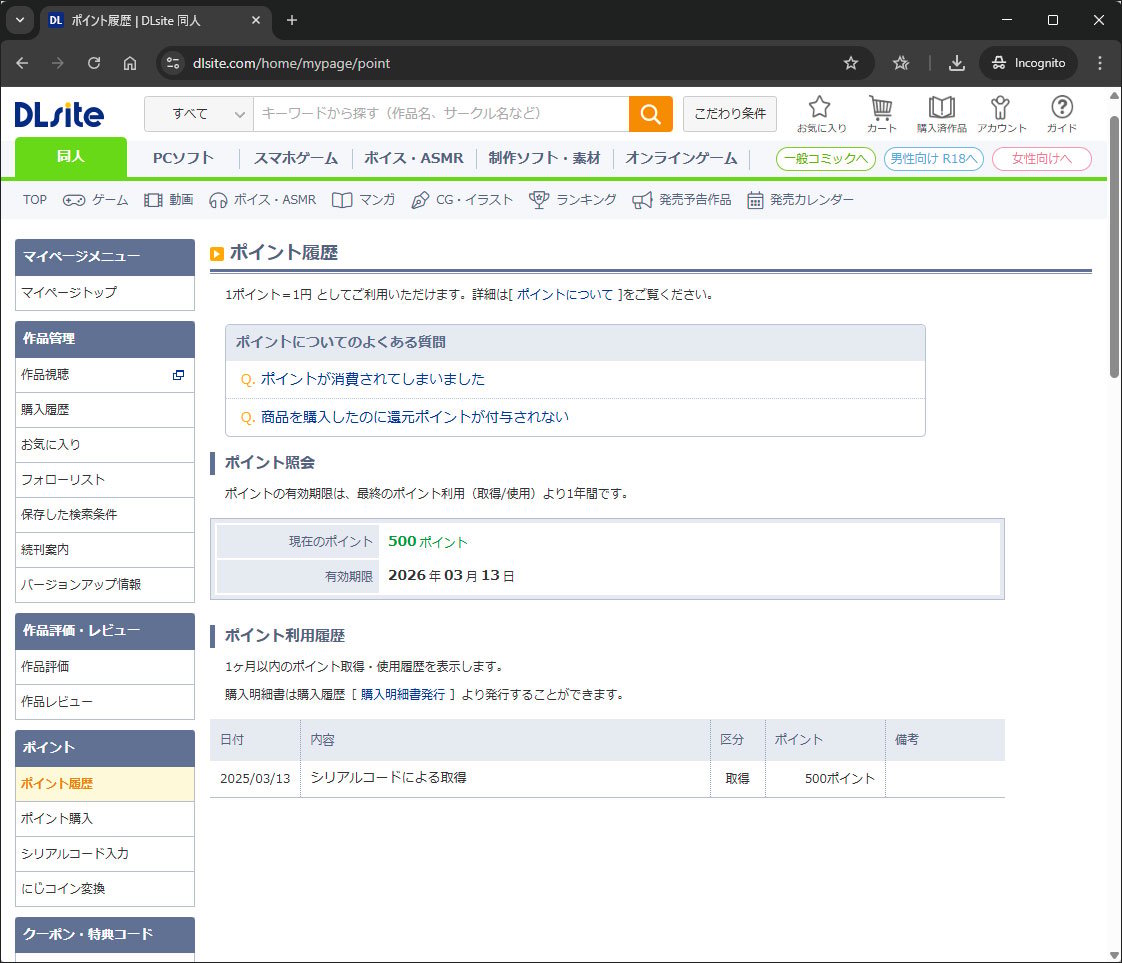Screen dimensions: 1122x963
Task: Open 作品レビュー in sidebar
Action: [104, 702]
